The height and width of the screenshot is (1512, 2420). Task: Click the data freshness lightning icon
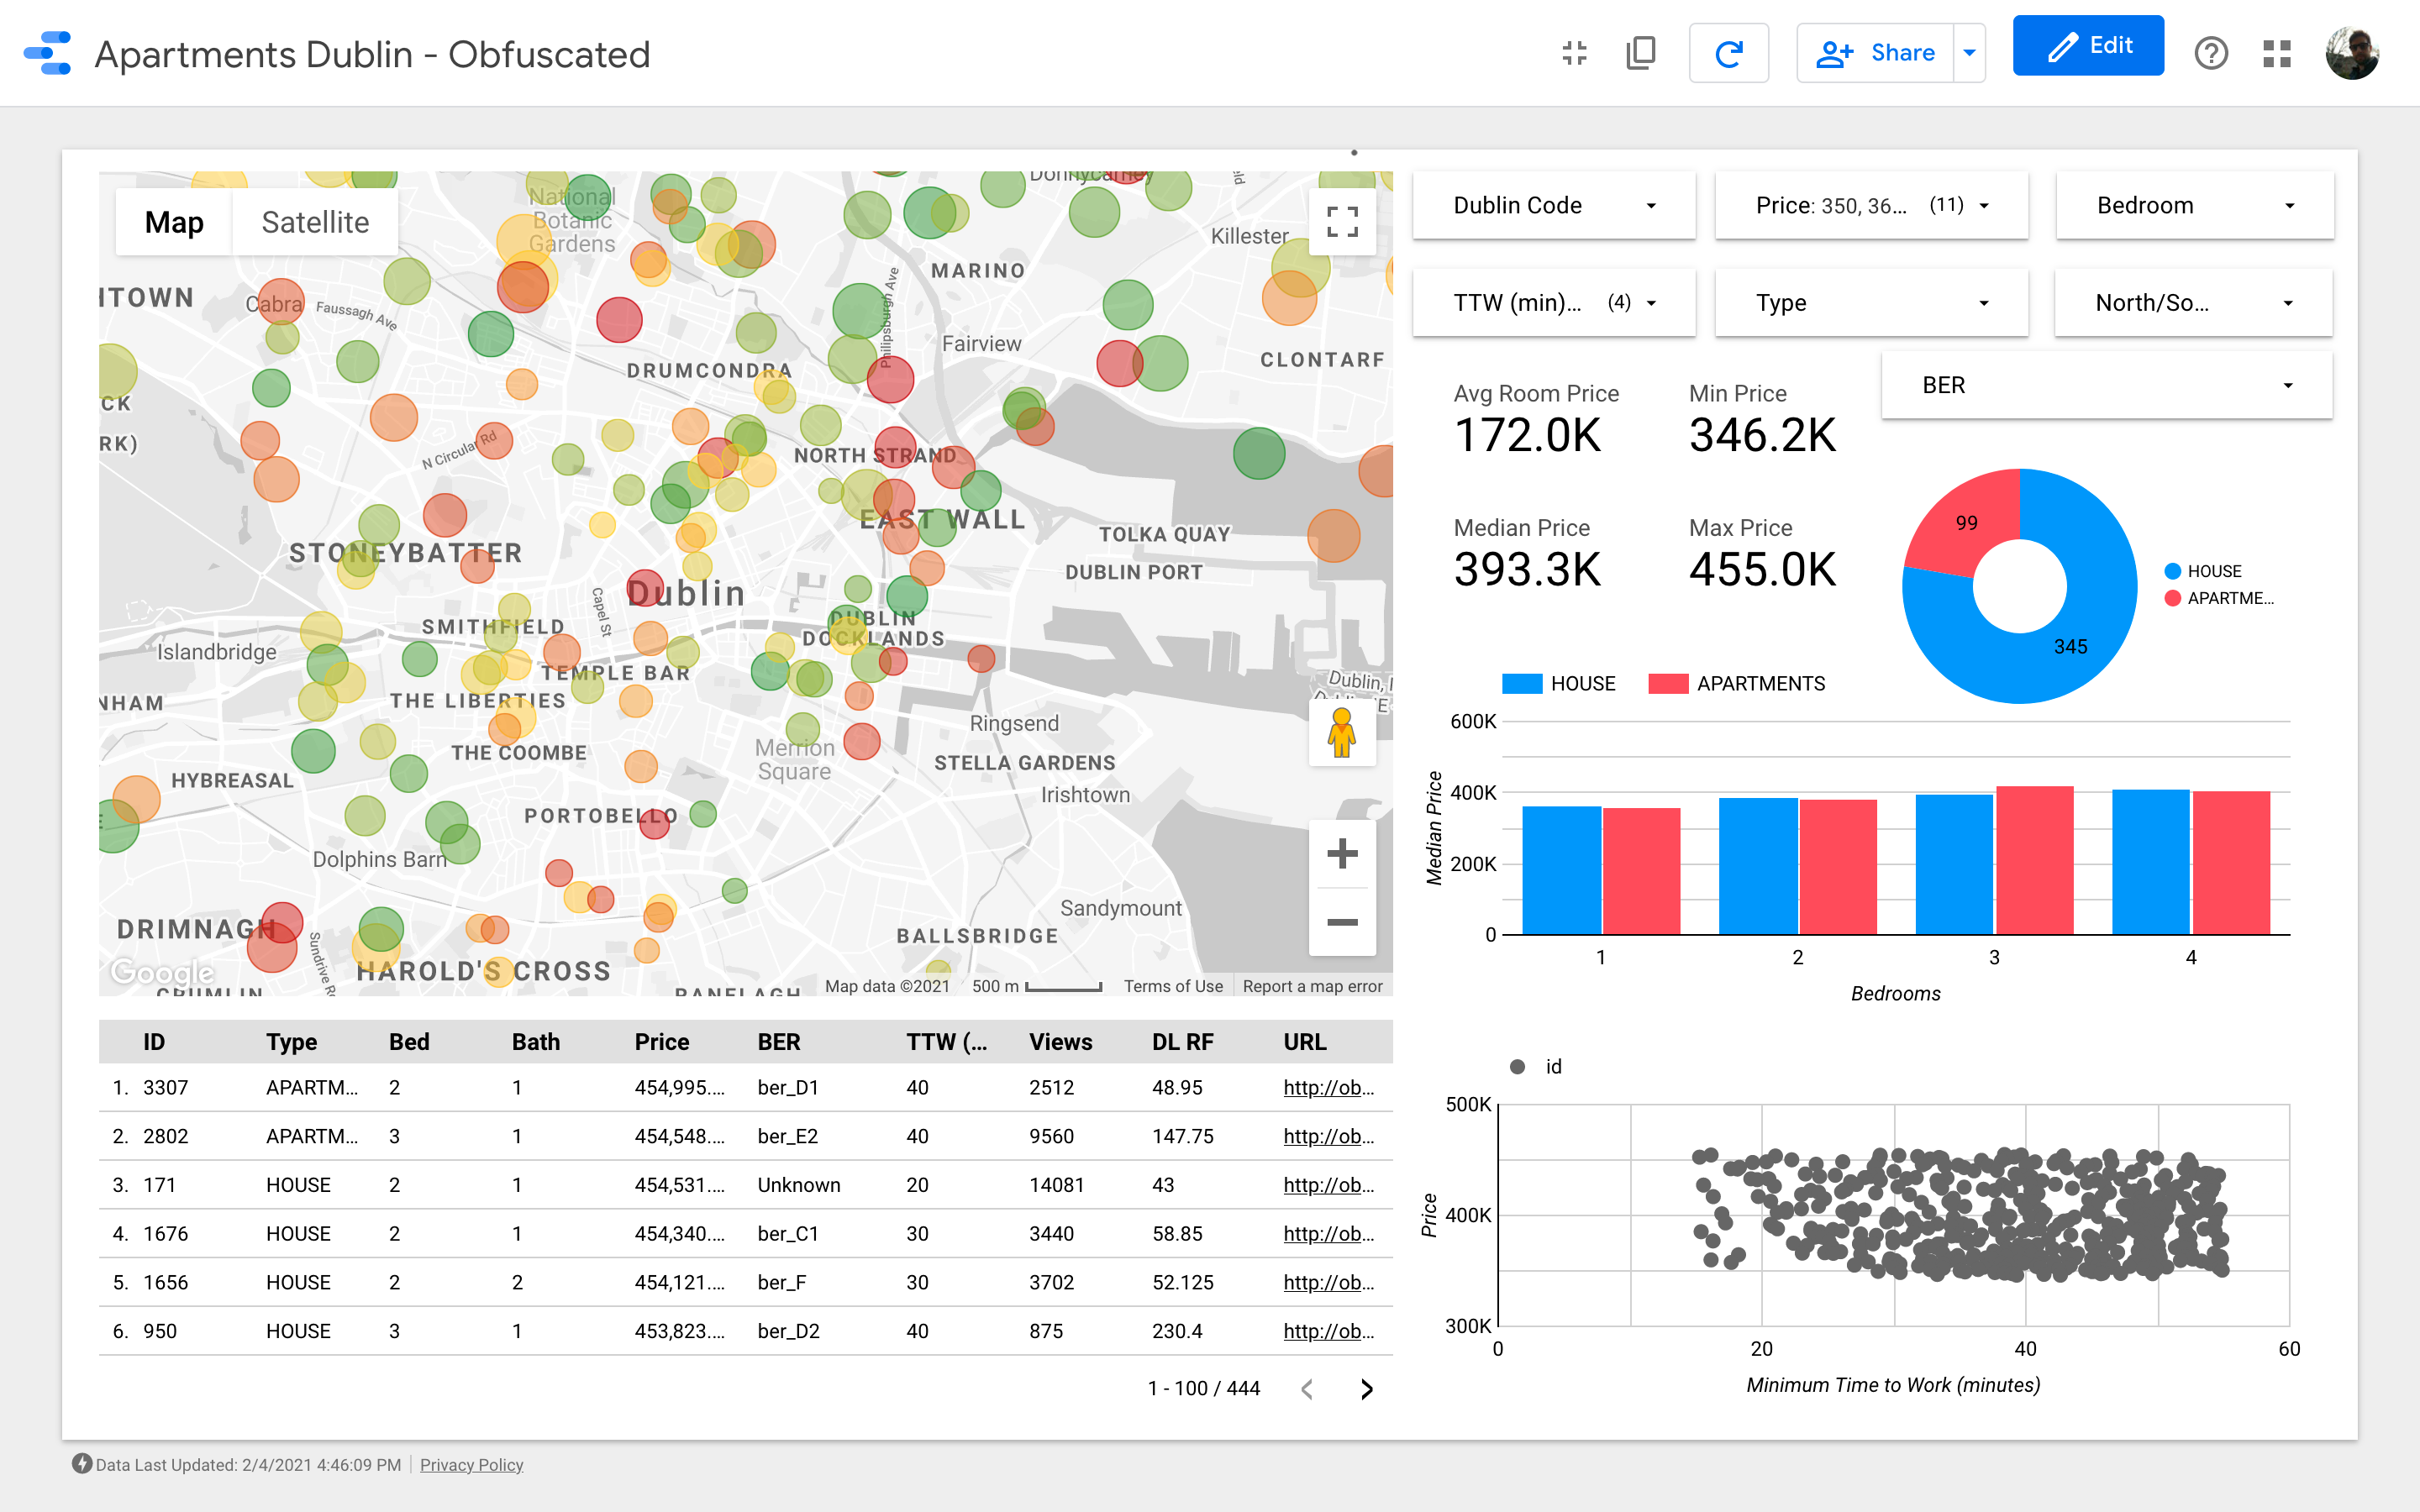click(82, 1464)
